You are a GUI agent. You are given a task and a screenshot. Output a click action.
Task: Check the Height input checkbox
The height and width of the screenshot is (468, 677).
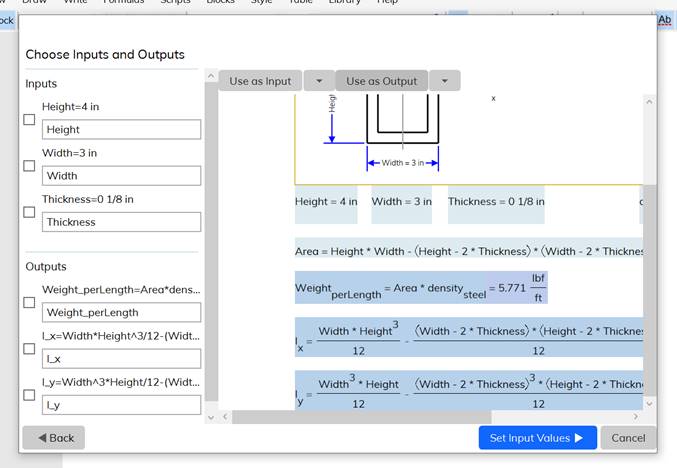[29, 120]
